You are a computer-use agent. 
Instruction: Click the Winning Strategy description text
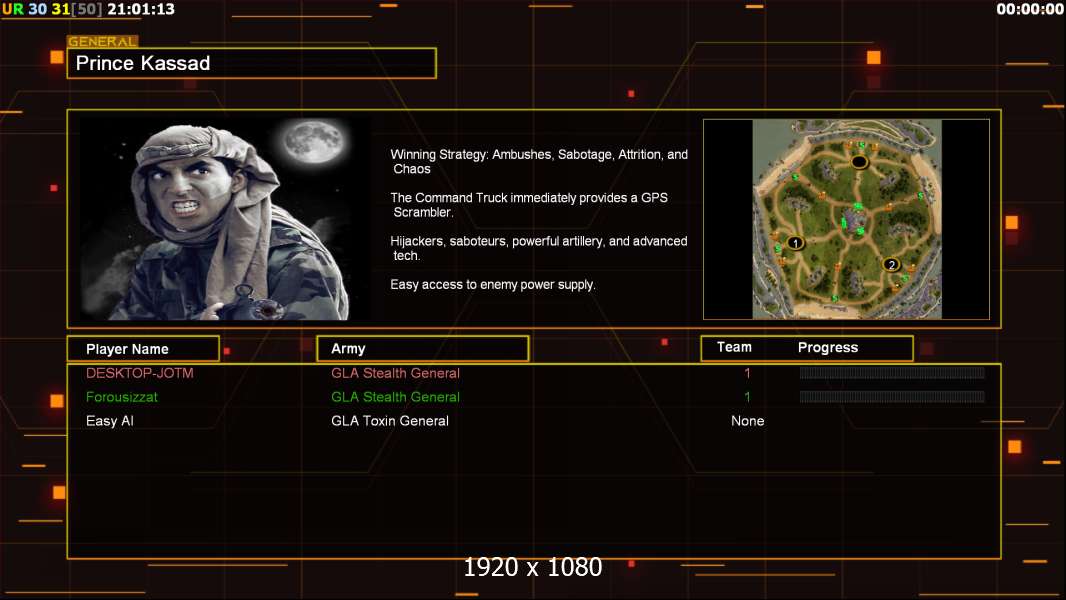pos(539,162)
